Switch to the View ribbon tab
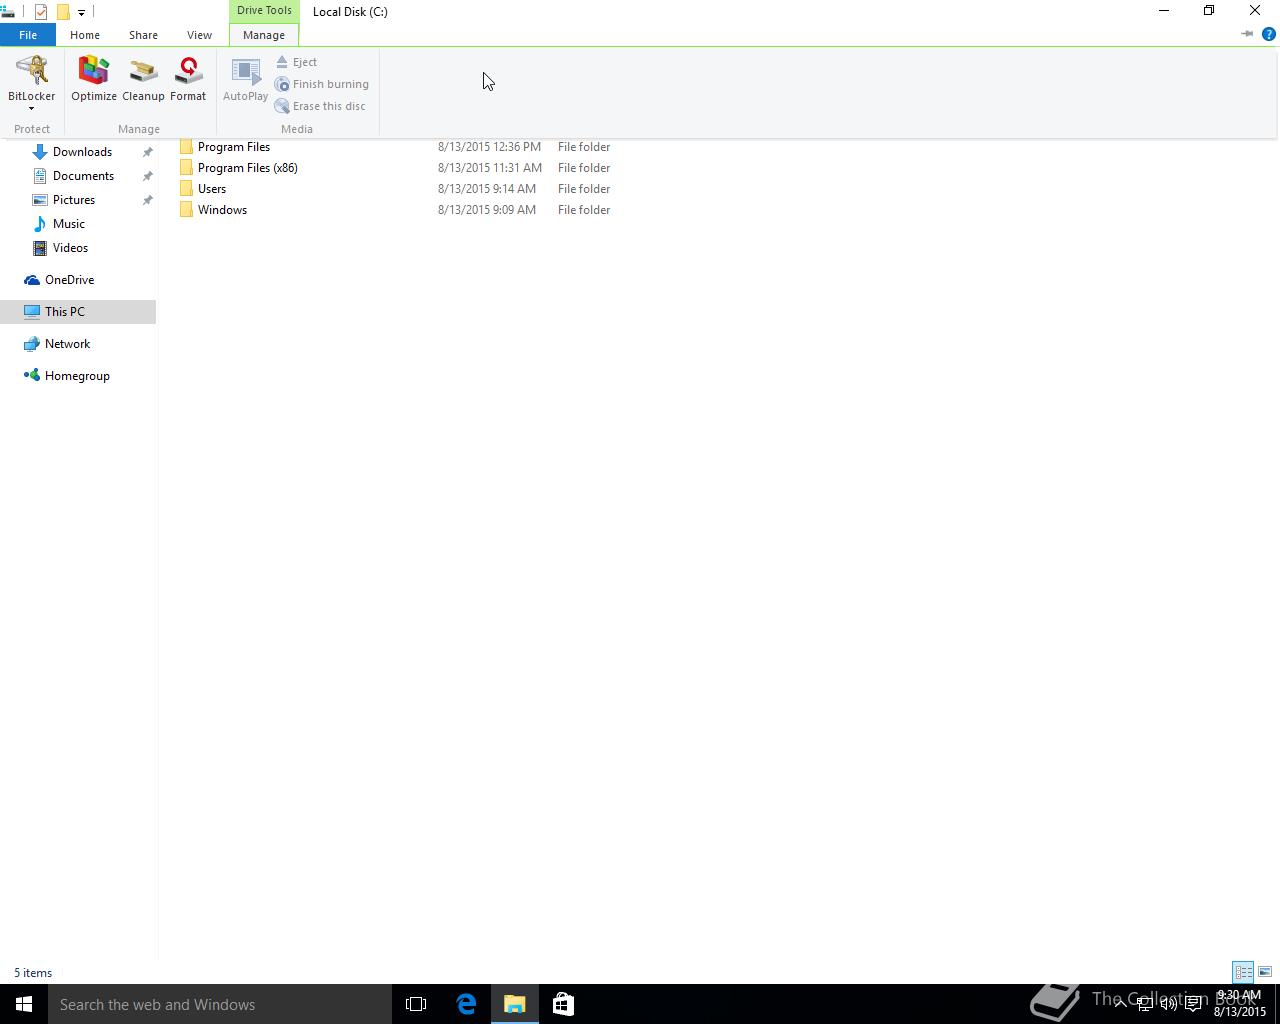1280x1024 pixels. click(x=199, y=35)
